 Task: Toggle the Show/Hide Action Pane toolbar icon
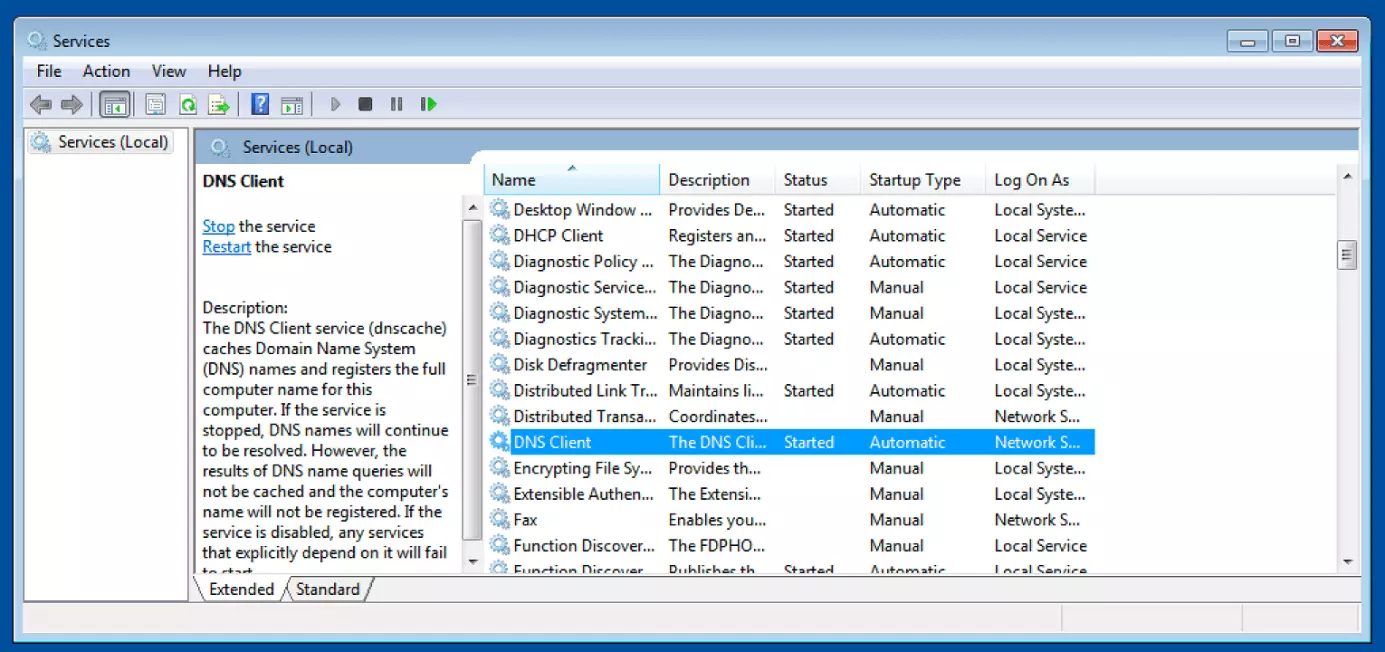click(292, 104)
